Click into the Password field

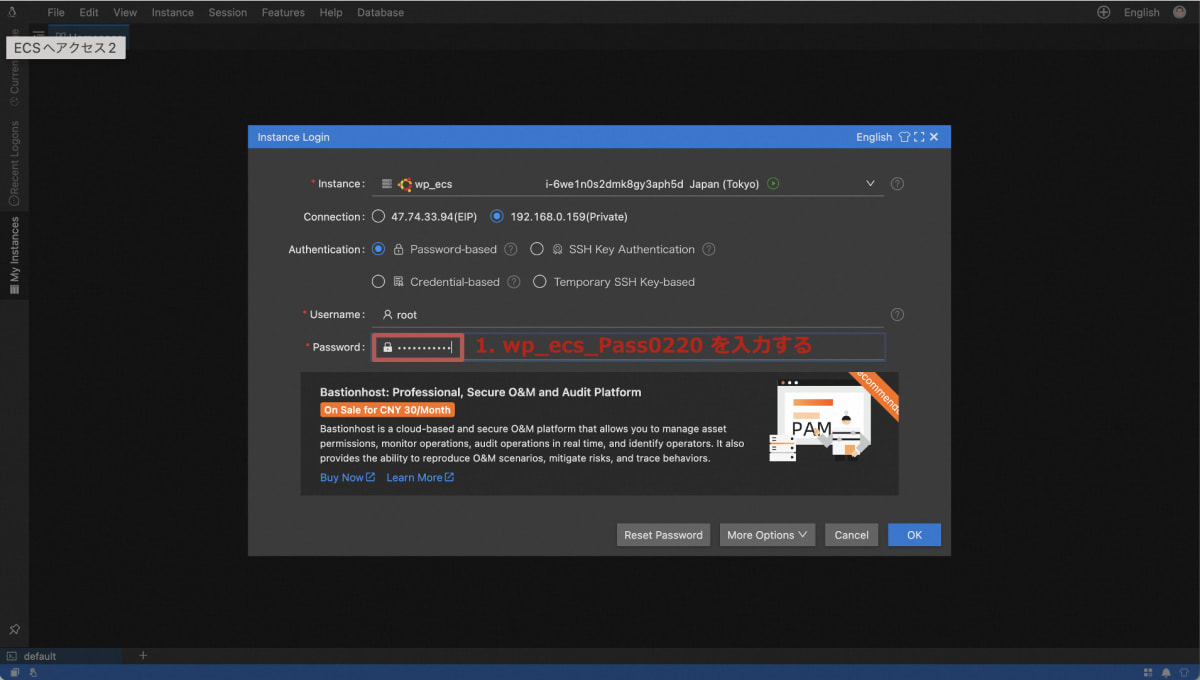pyautogui.click(x=628, y=347)
